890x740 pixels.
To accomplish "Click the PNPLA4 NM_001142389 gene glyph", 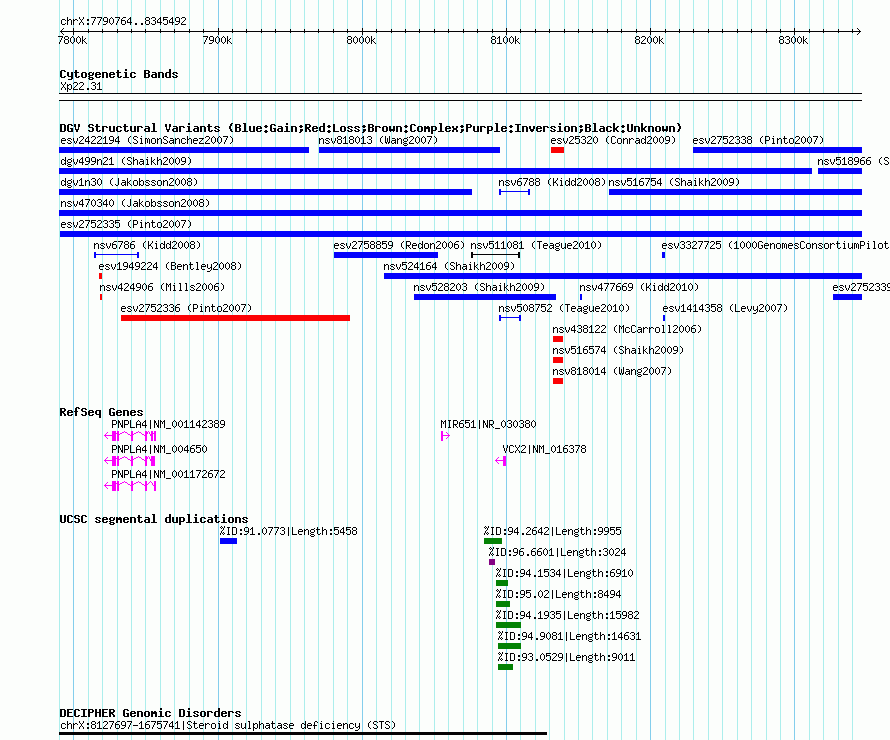I will click(131, 436).
